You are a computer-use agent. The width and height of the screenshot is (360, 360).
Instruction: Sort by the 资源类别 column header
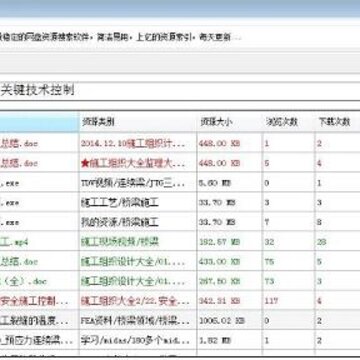point(138,122)
